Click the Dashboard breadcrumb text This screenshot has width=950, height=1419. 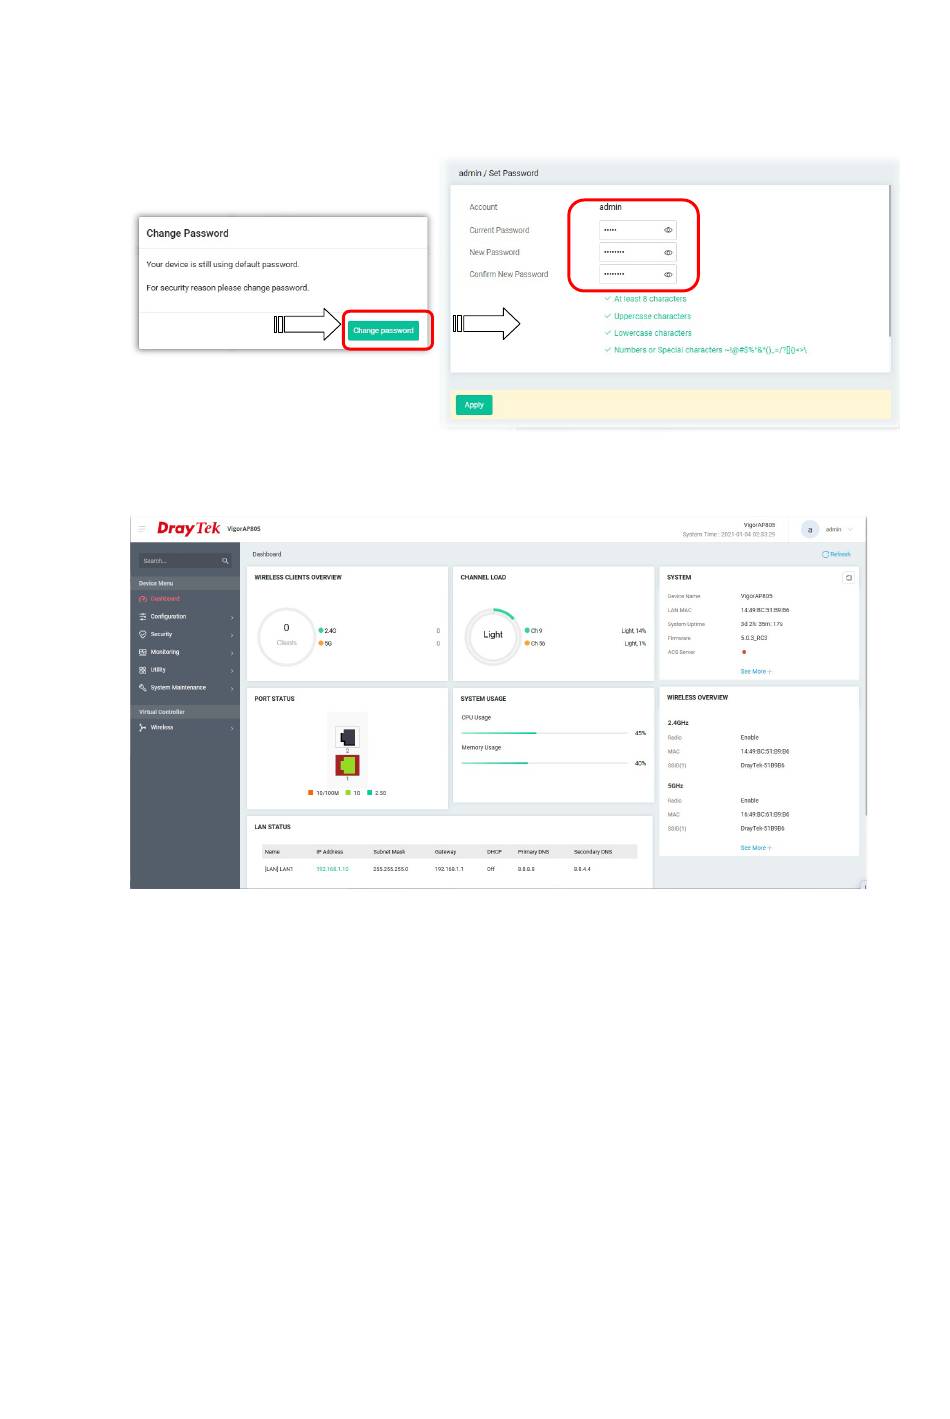[x=267, y=554]
